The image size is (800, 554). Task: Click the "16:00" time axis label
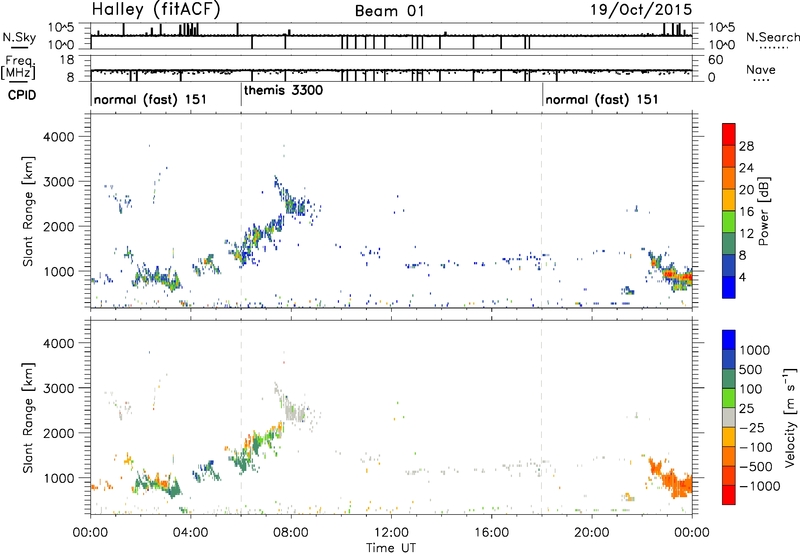click(491, 533)
